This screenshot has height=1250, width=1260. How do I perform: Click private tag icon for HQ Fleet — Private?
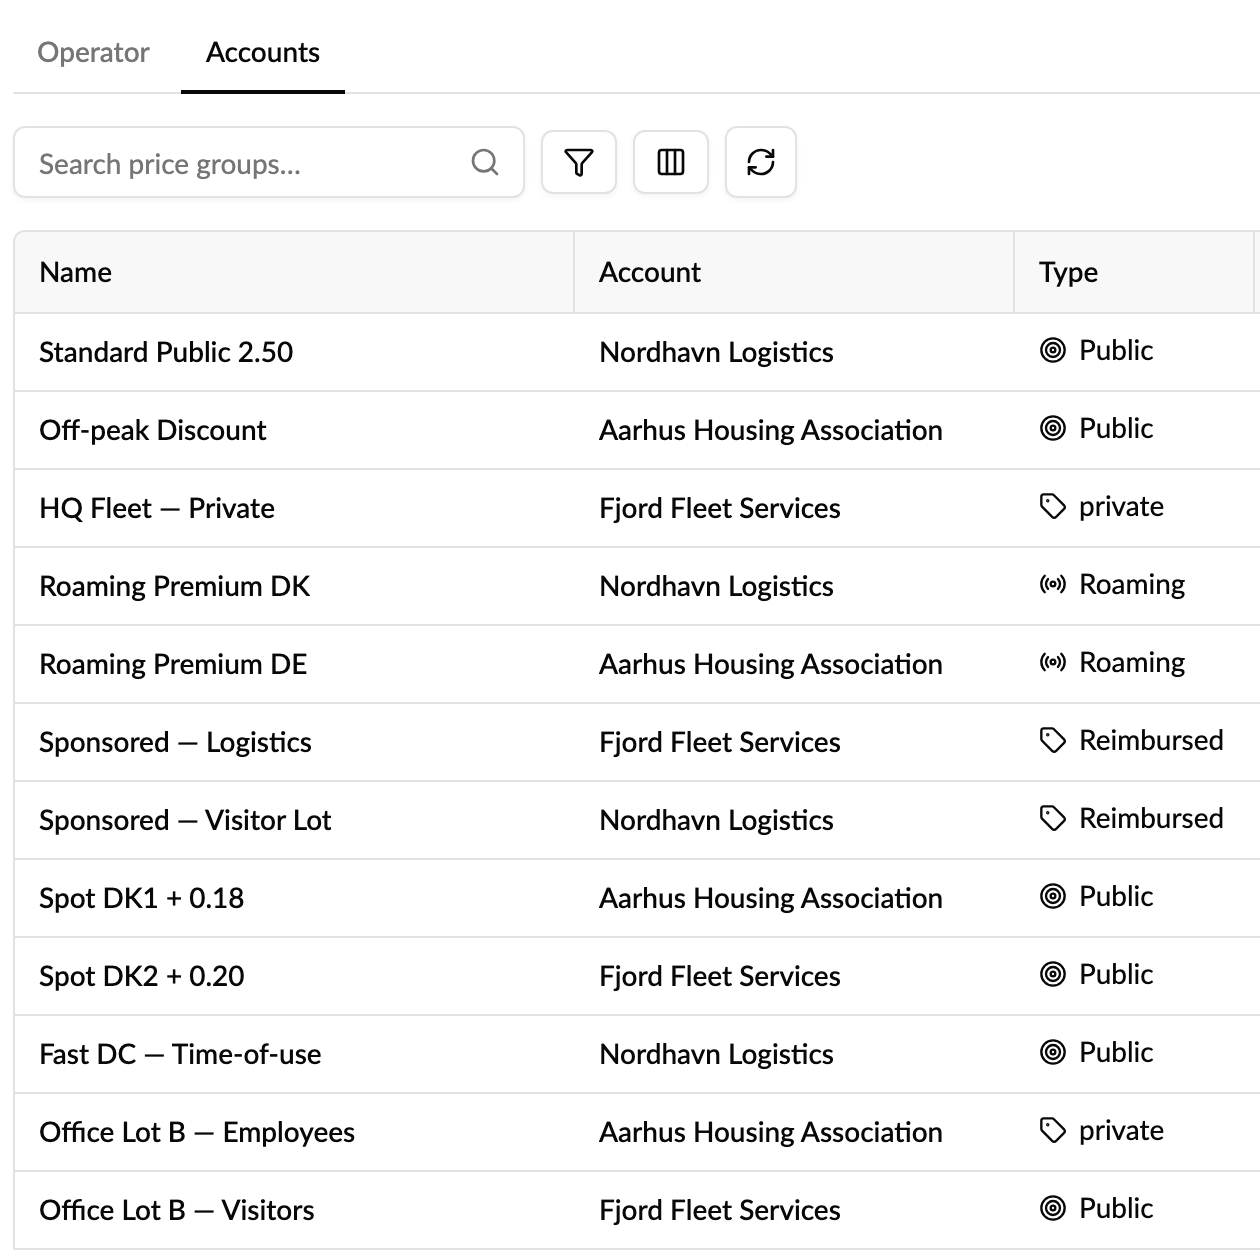(x=1053, y=506)
